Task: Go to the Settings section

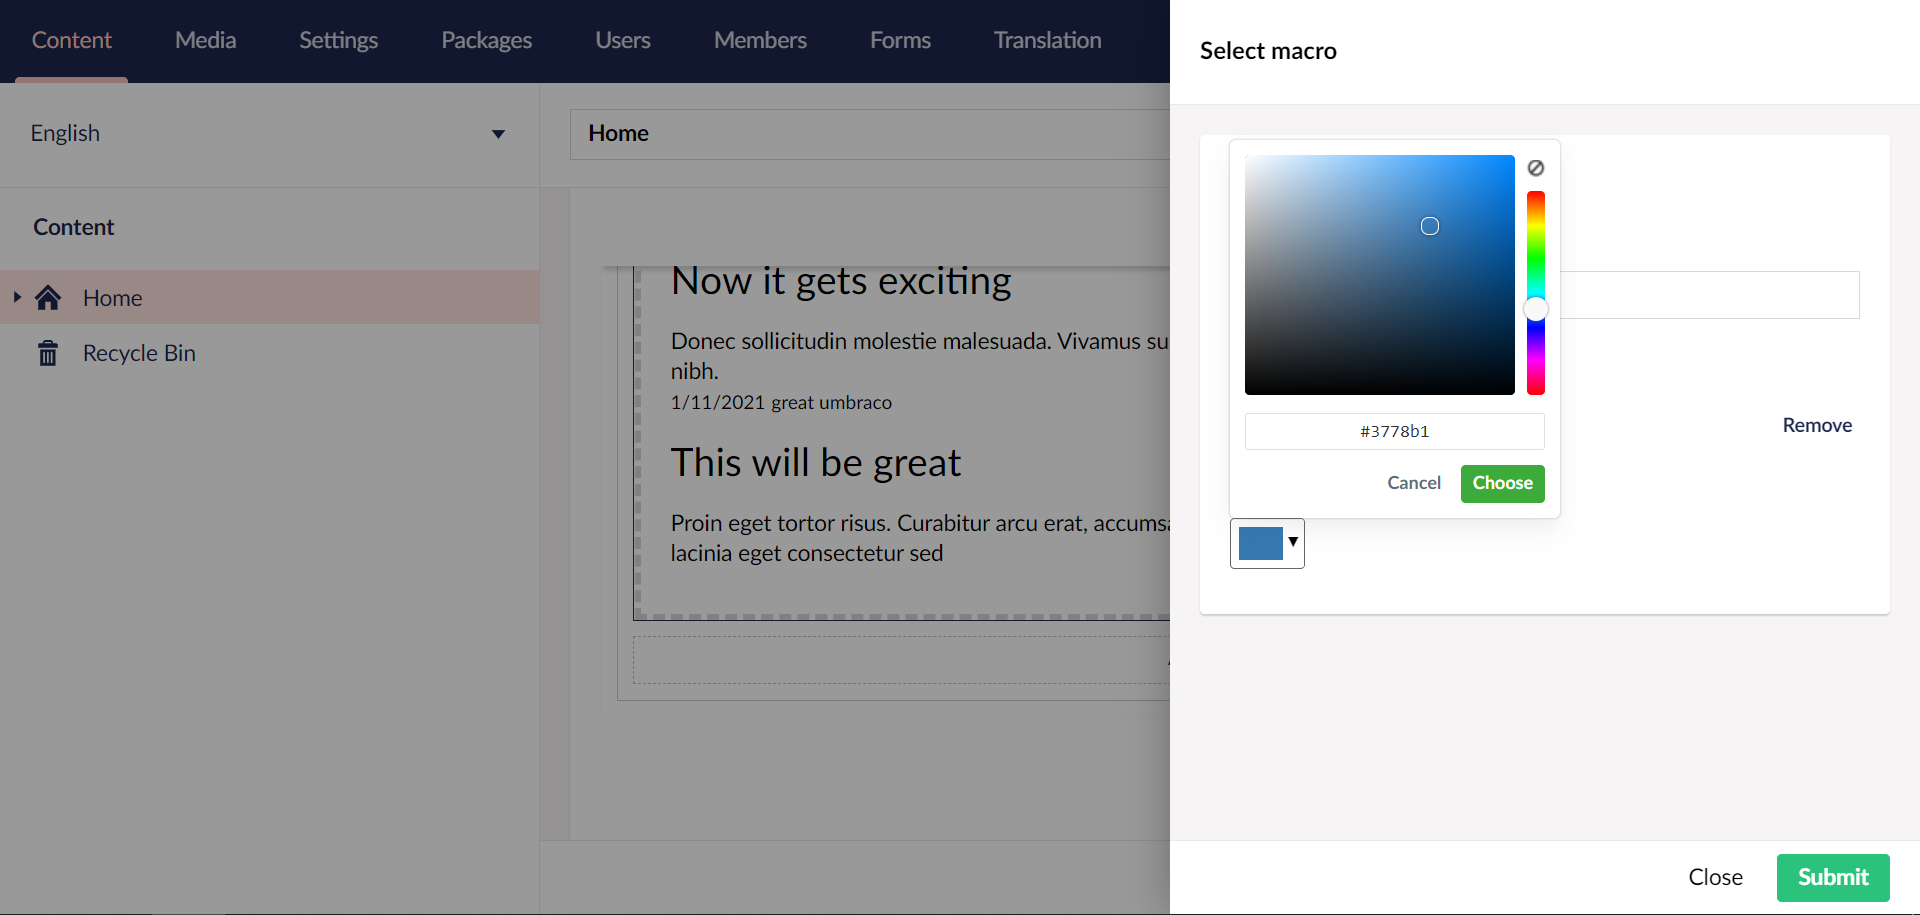Action: pyautogui.click(x=338, y=40)
